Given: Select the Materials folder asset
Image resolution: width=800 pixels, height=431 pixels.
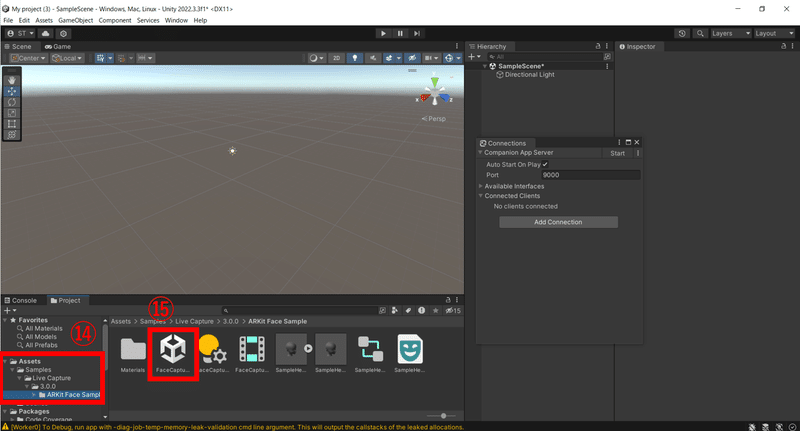Looking at the screenshot, I should (133, 354).
